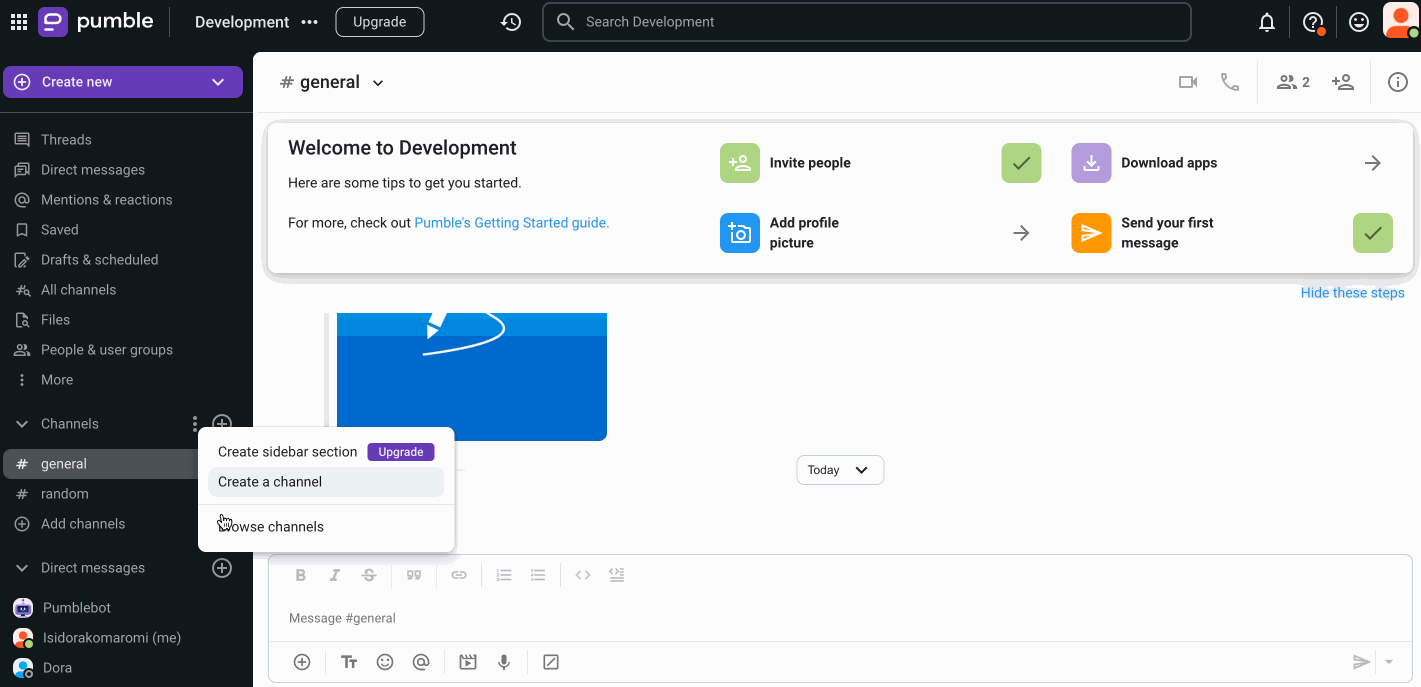Open emoji picker in composer
Viewport: 1421px width, 687px height.
[x=385, y=662]
